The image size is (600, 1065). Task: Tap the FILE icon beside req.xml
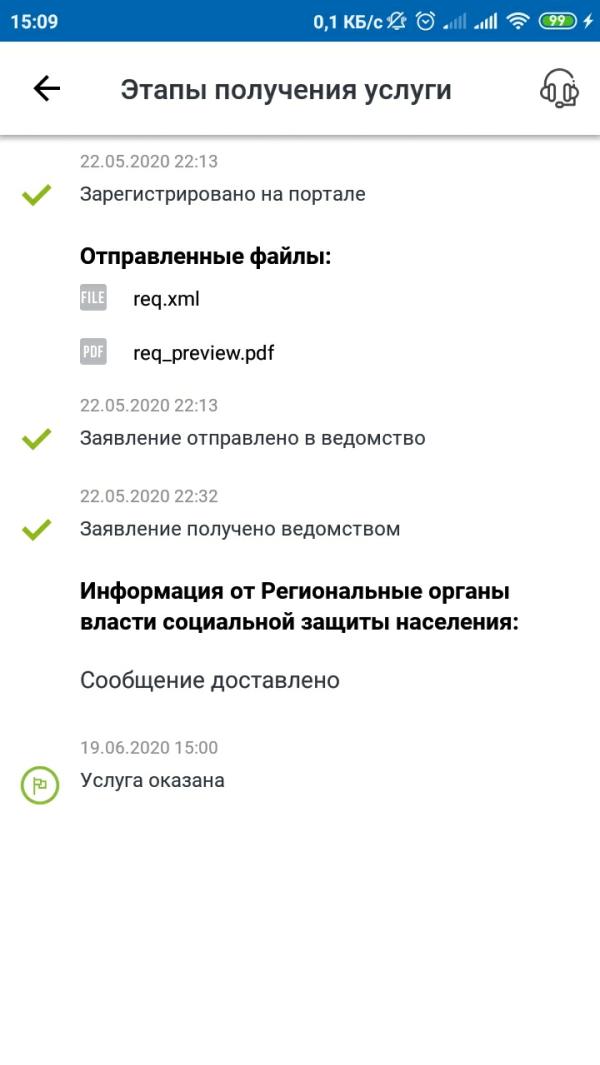[93, 298]
